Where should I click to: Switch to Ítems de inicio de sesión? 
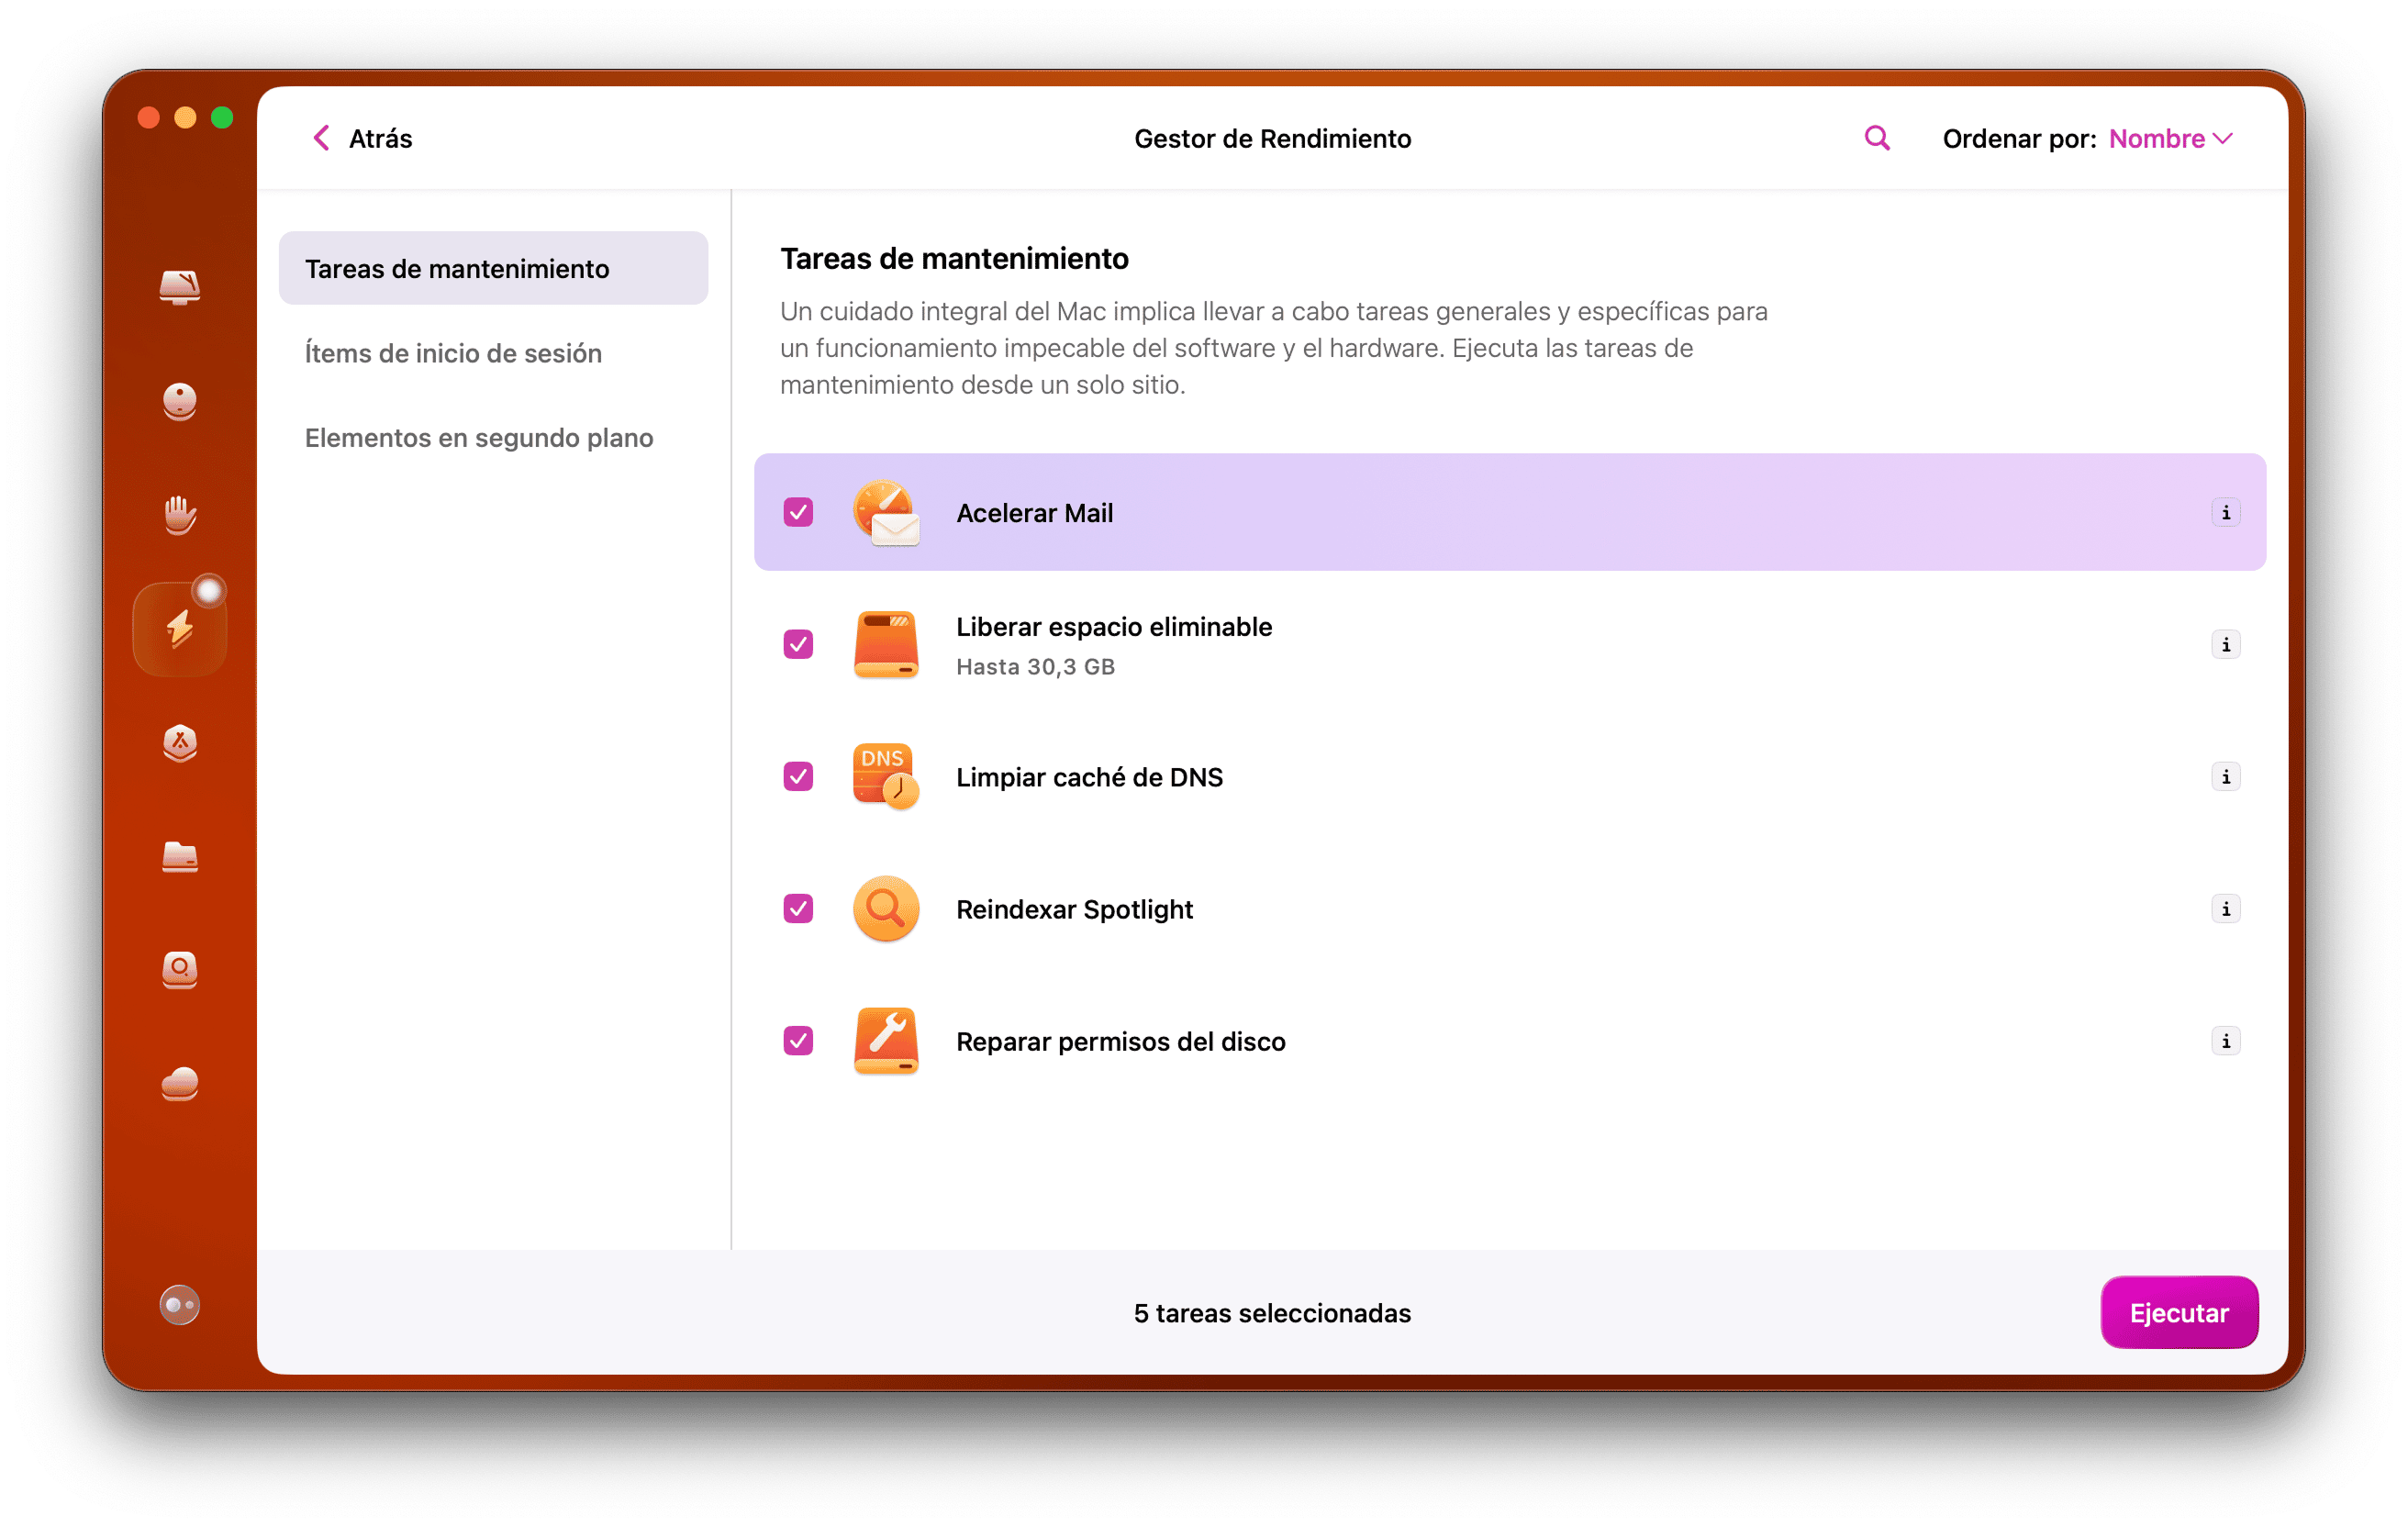(x=453, y=353)
